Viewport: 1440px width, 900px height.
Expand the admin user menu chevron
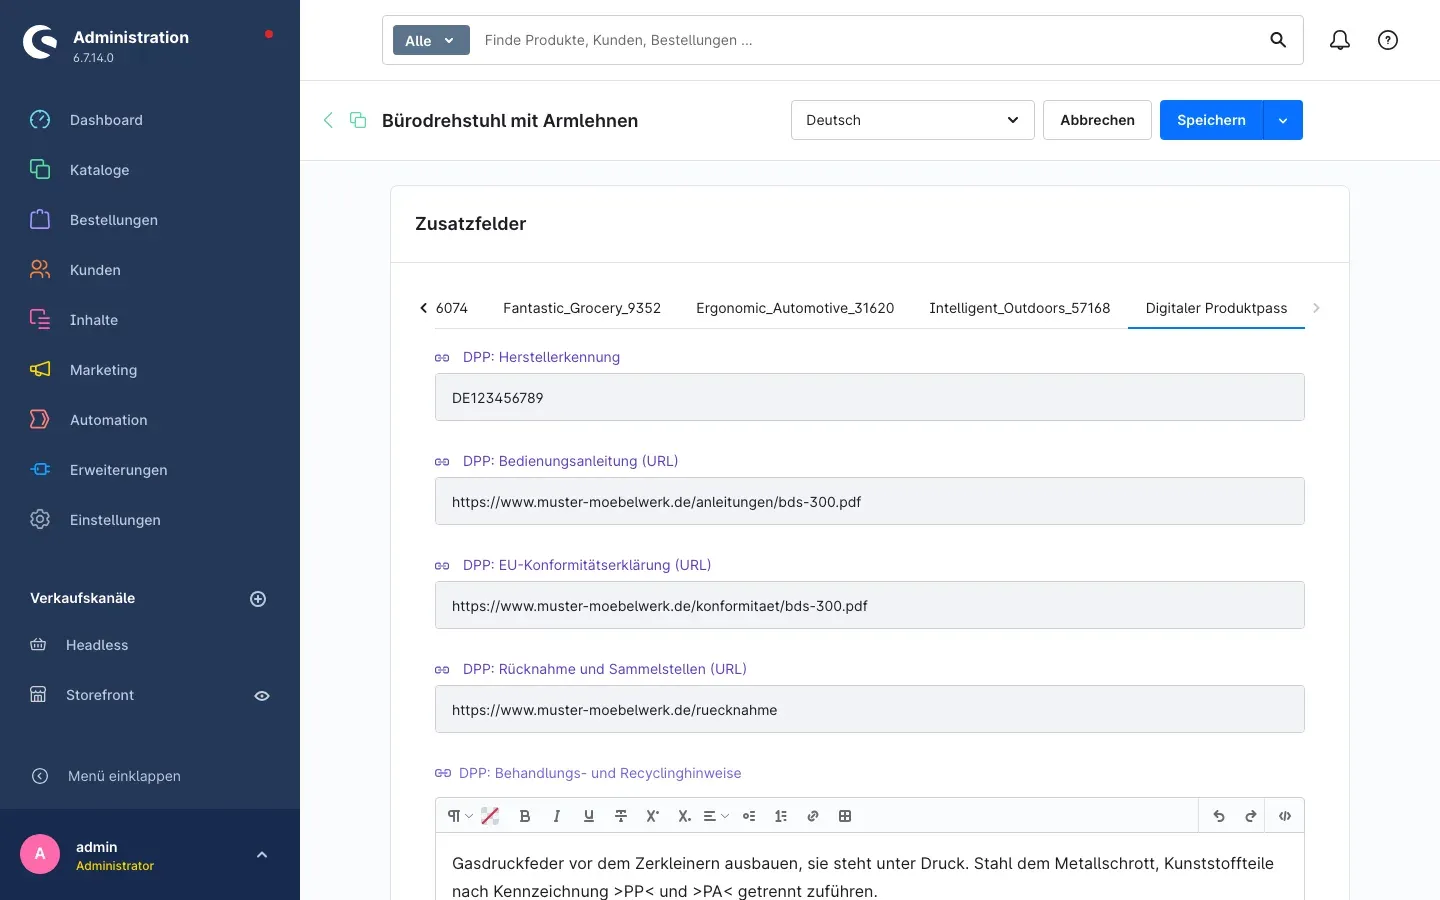(x=262, y=855)
